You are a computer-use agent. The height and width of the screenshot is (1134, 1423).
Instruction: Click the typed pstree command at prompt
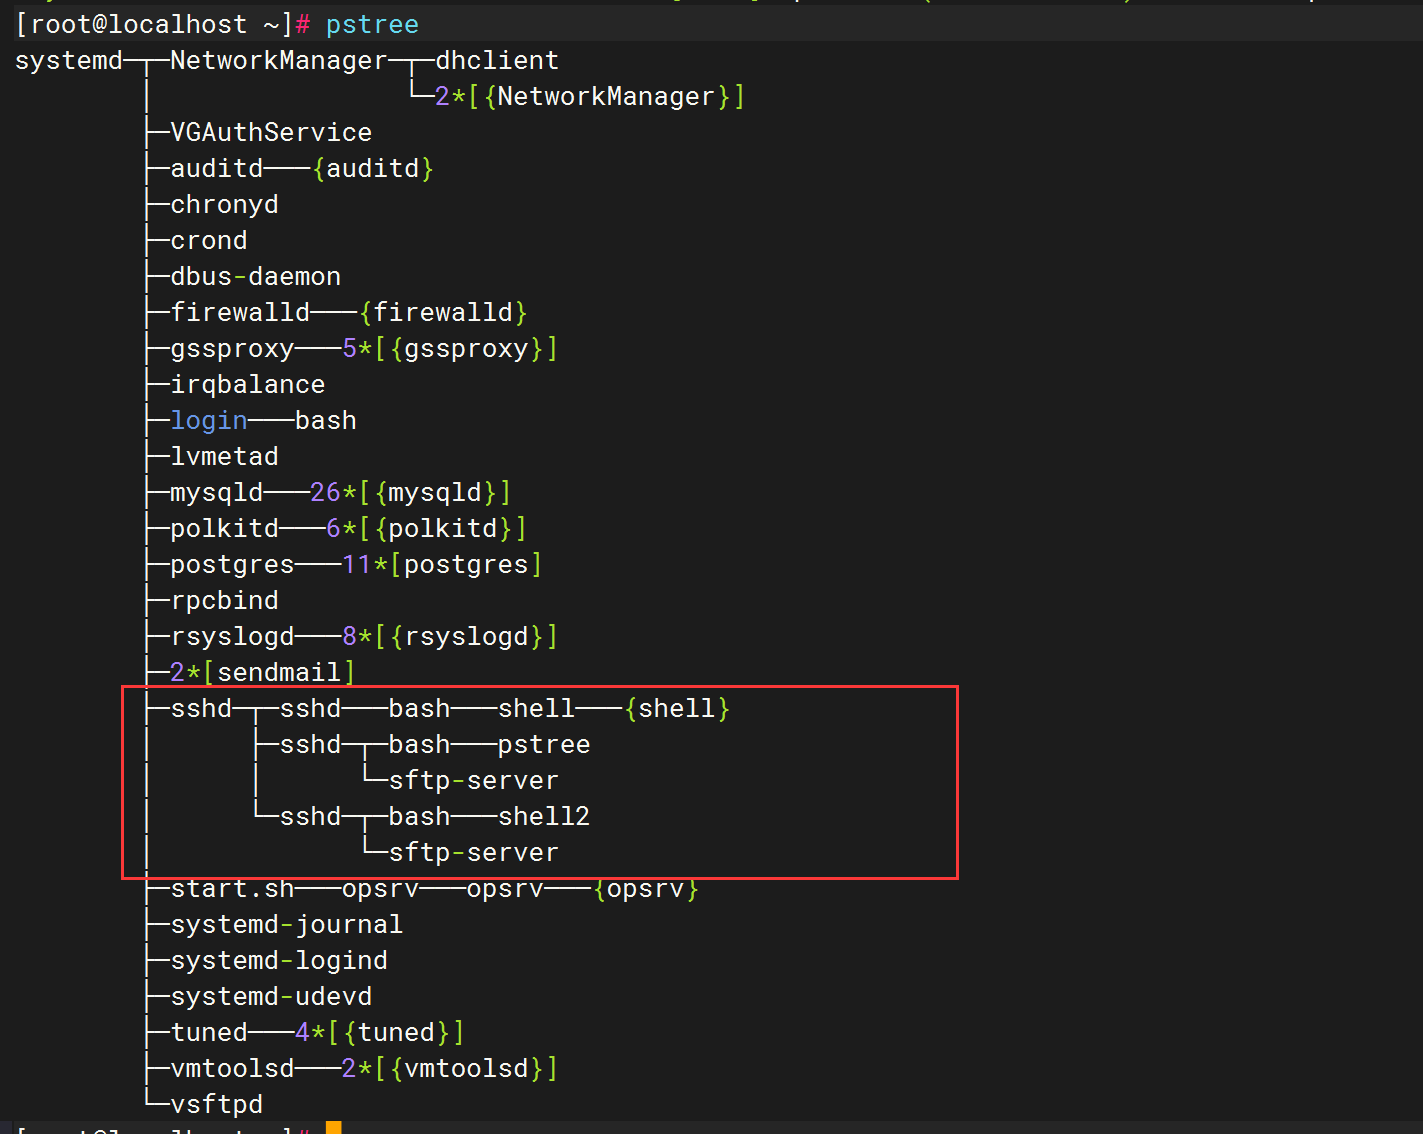(372, 25)
